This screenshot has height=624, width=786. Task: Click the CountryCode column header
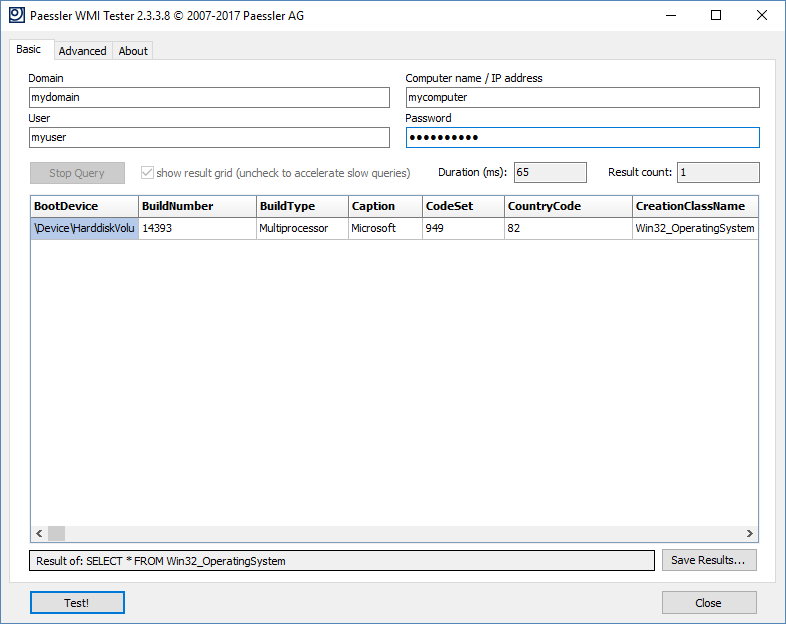click(x=568, y=206)
